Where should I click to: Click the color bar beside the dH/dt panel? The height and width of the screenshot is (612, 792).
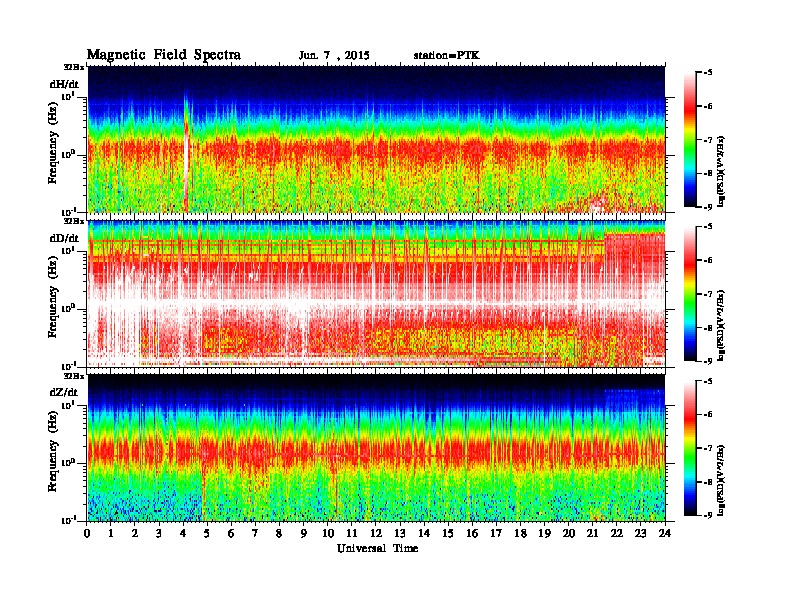689,139
